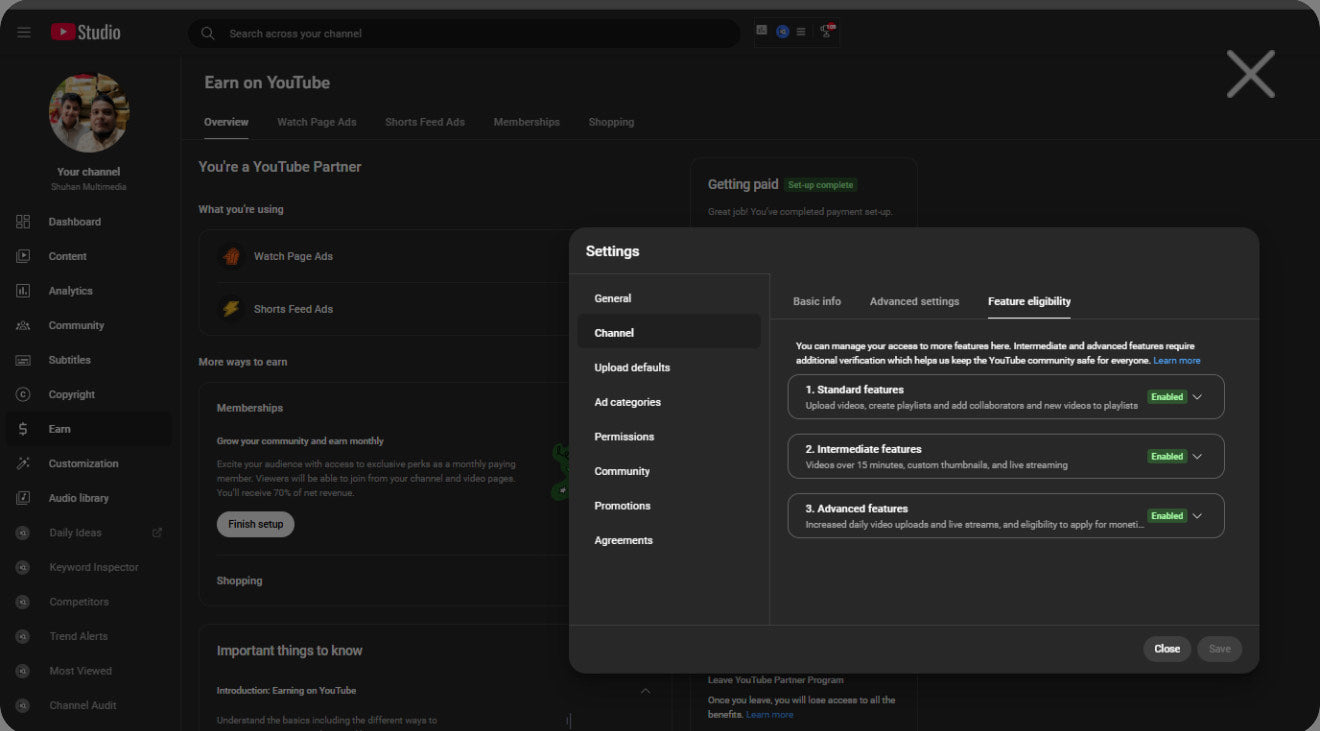Select Upload defaults in Settings
This screenshot has width=1320, height=731.
(669, 367)
